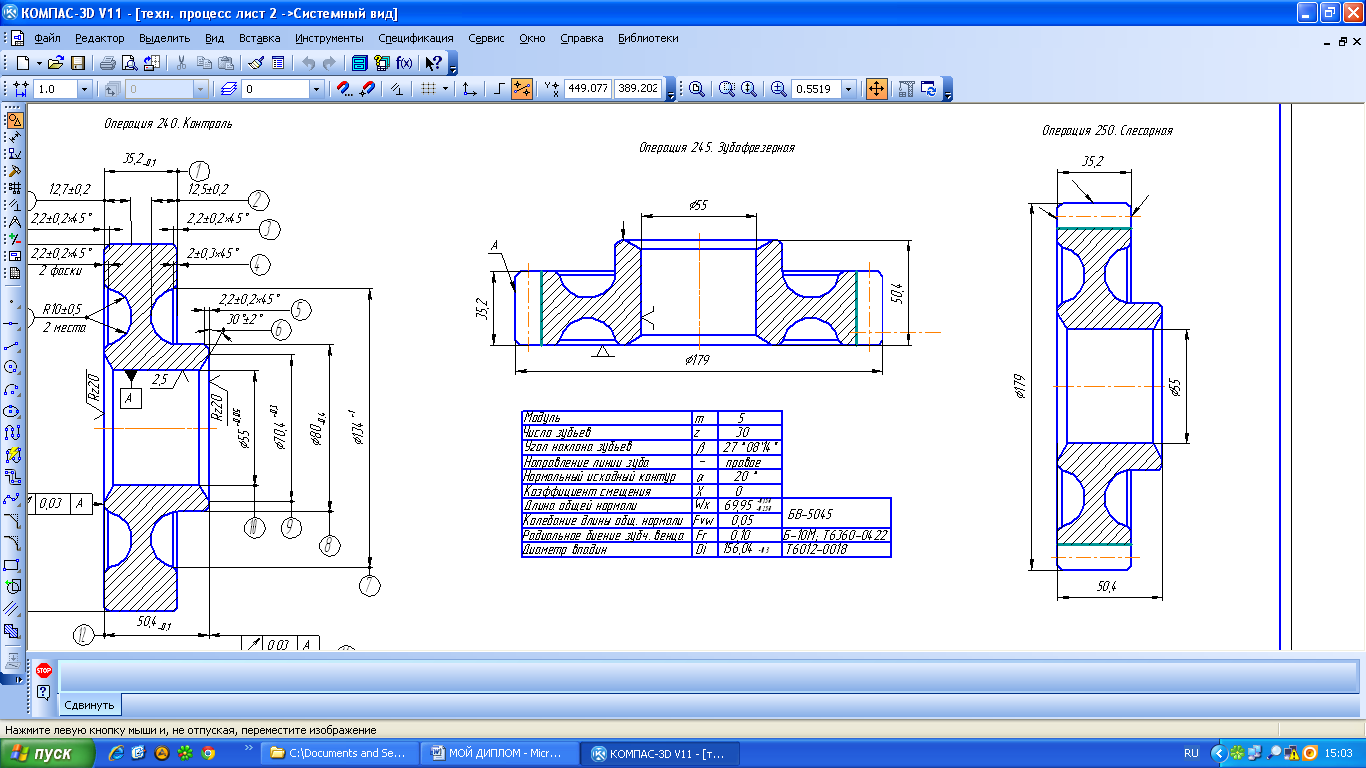Print with the printer icon
Viewport: 1366px width, 768px height.
(x=107, y=63)
